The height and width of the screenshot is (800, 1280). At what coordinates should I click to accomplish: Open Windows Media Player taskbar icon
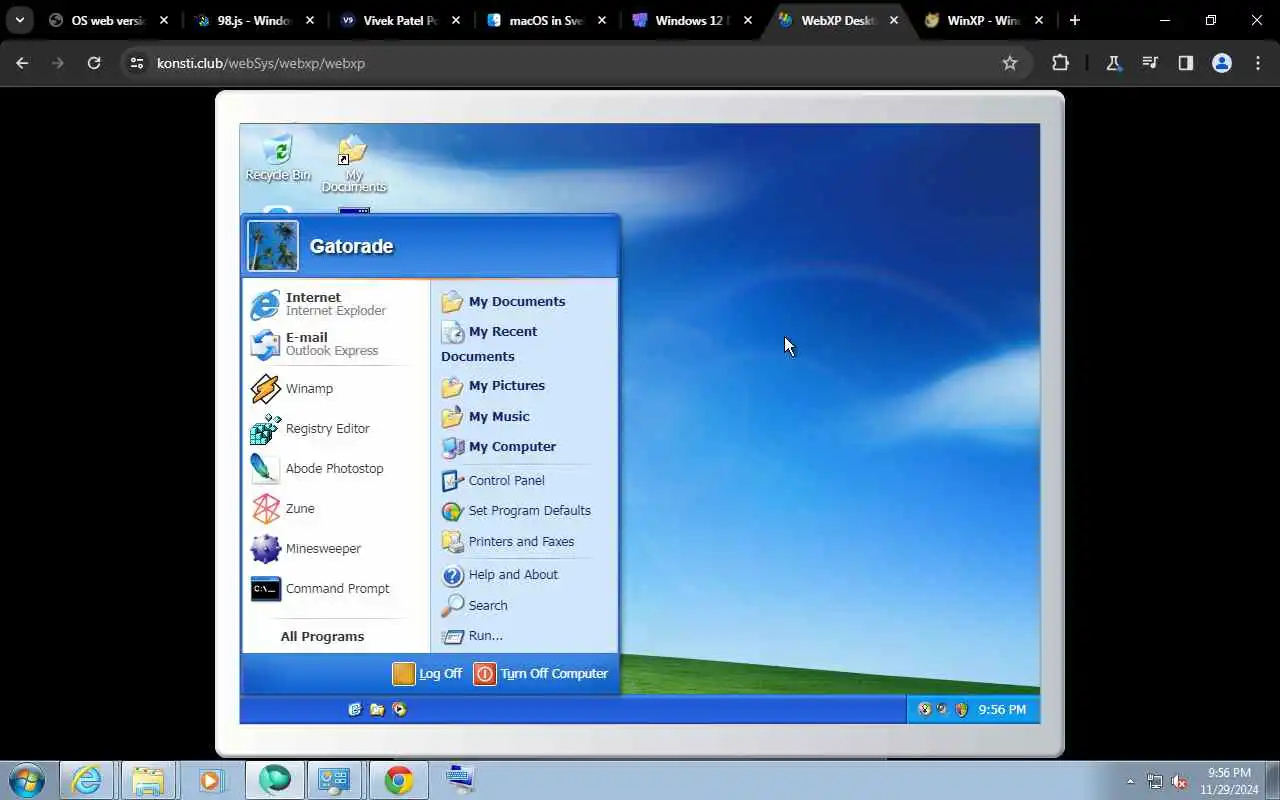tap(210, 780)
